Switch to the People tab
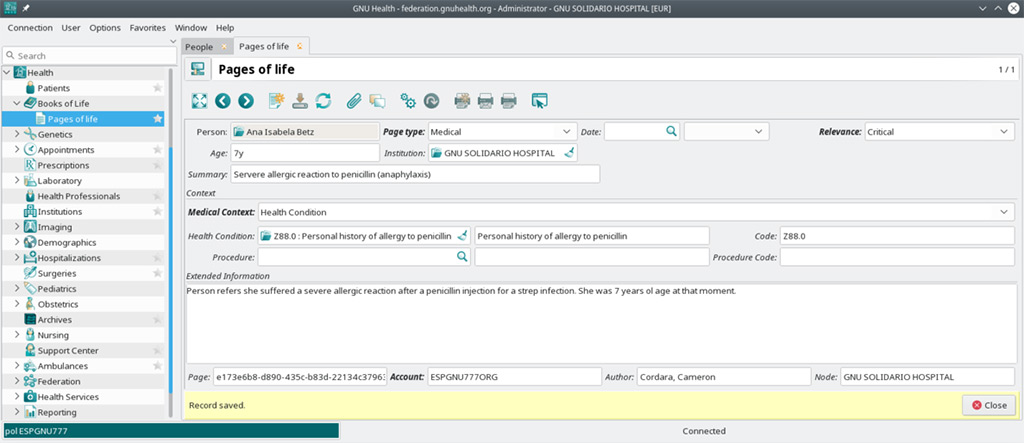 pyautogui.click(x=199, y=47)
